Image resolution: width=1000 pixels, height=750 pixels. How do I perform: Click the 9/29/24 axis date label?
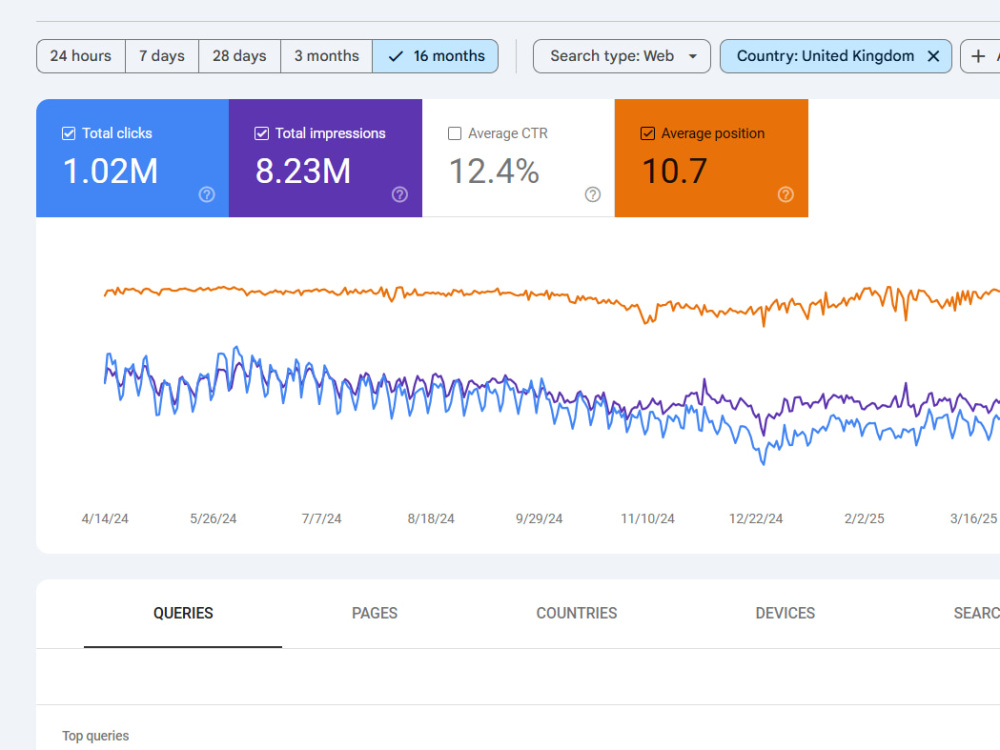pyautogui.click(x=539, y=518)
